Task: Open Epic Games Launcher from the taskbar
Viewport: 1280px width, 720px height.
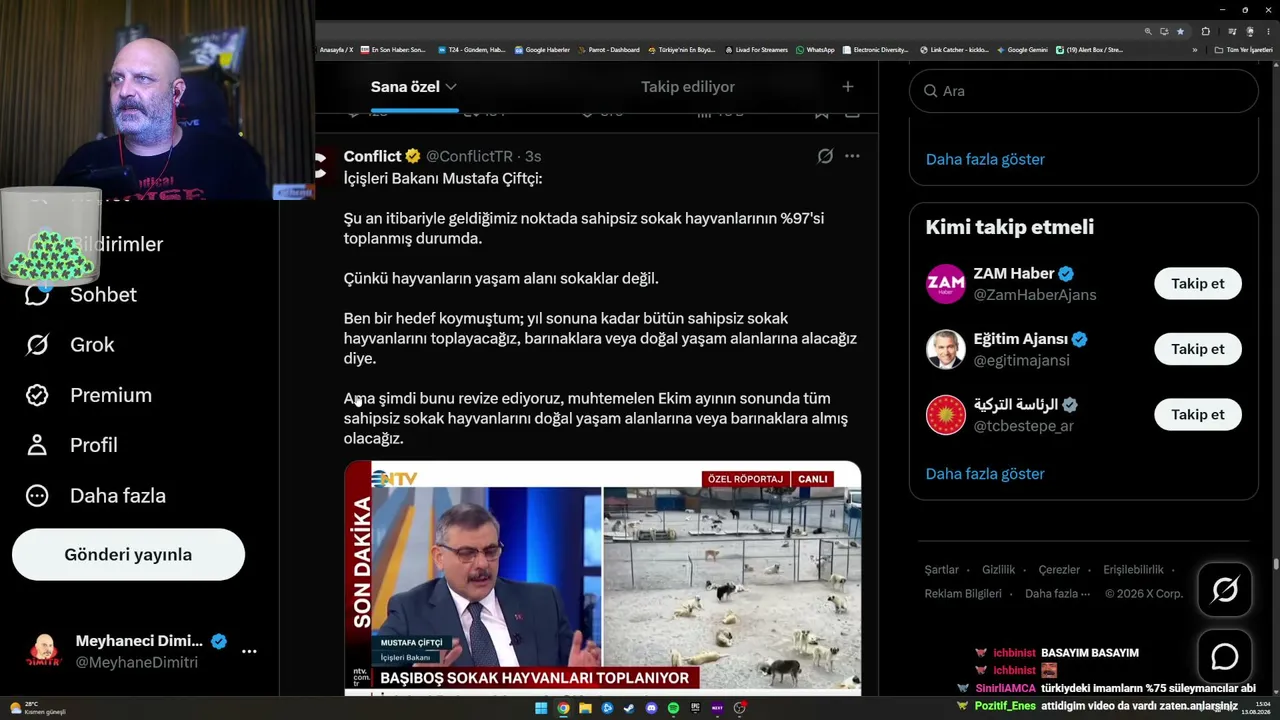Action: click(695, 708)
